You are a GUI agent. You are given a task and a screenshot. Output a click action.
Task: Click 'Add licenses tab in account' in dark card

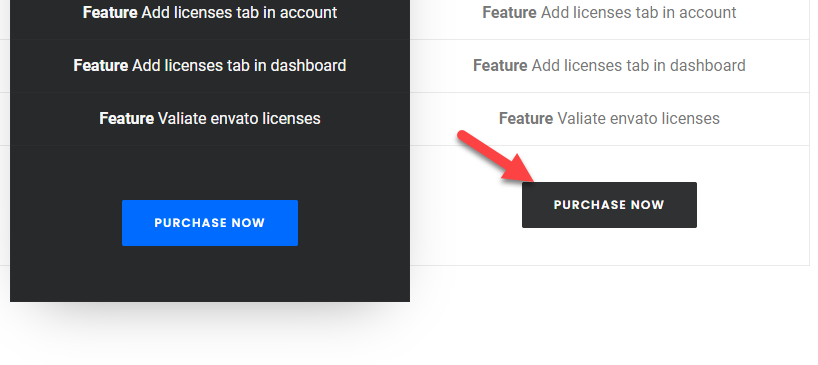coord(239,13)
